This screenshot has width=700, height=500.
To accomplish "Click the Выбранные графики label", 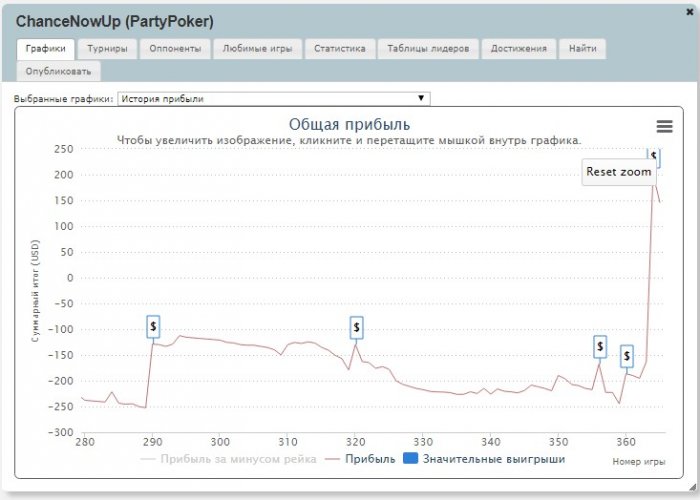I will point(63,99).
